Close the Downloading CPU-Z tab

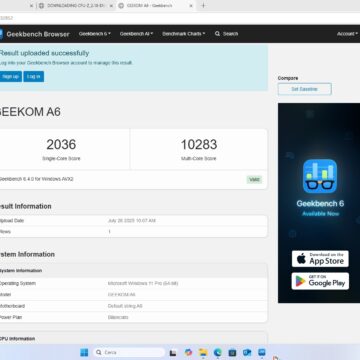pos(111,6)
